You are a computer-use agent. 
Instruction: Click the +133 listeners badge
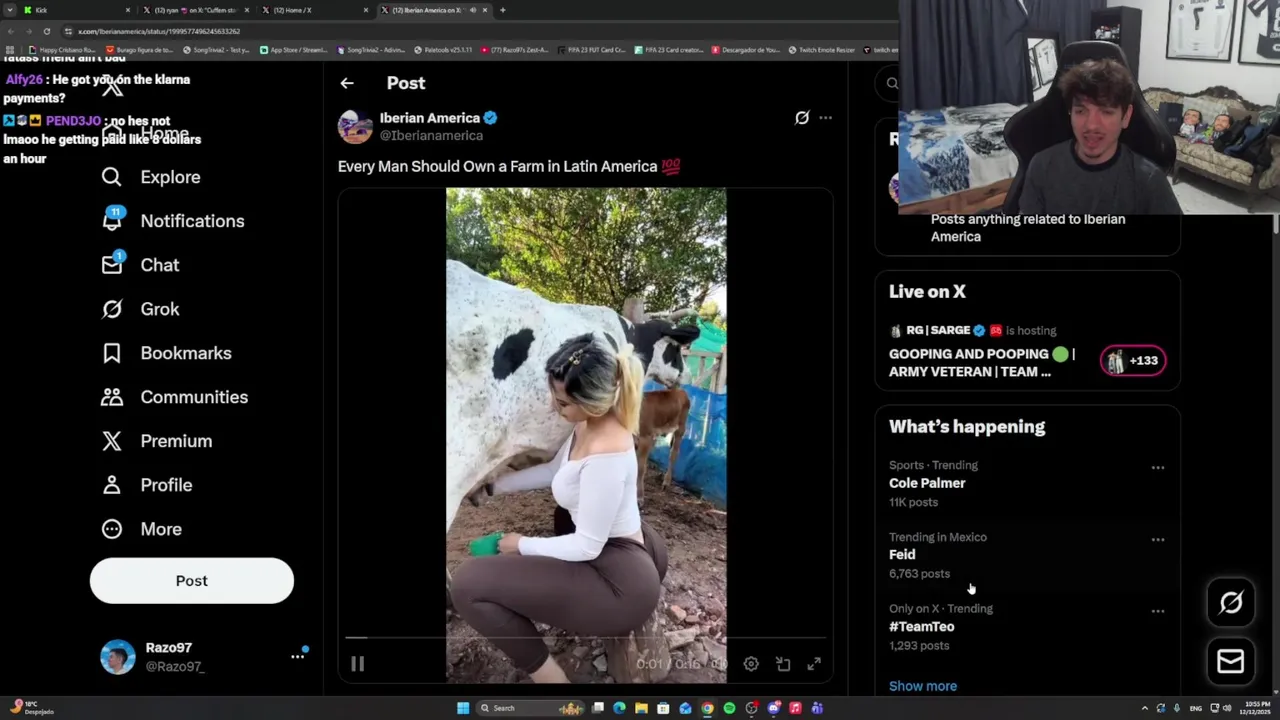point(1133,361)
